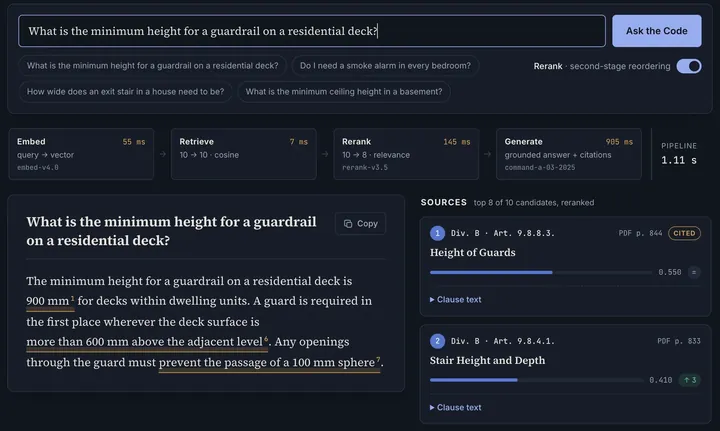Click relevance score bar for Stair Height and Depth
Screen dimensions: 720x431
[x=537, y=380]
